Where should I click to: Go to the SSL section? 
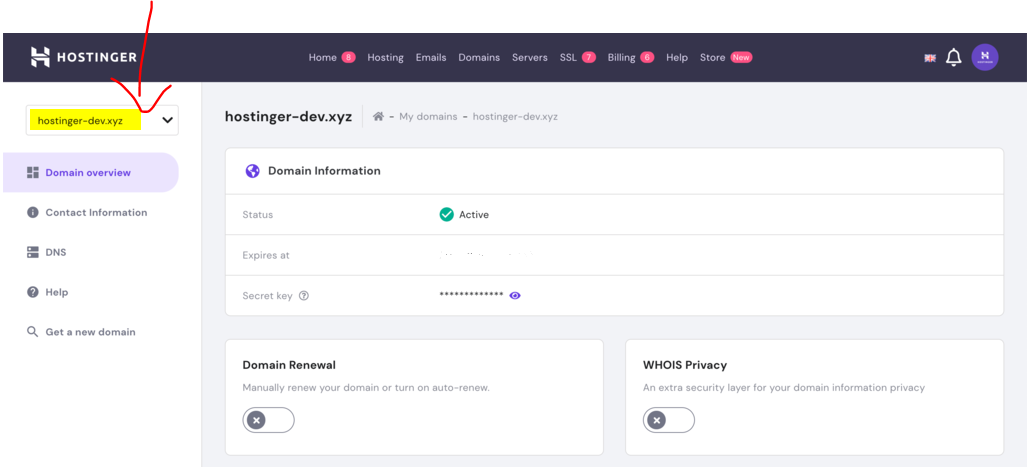point(568,58)
